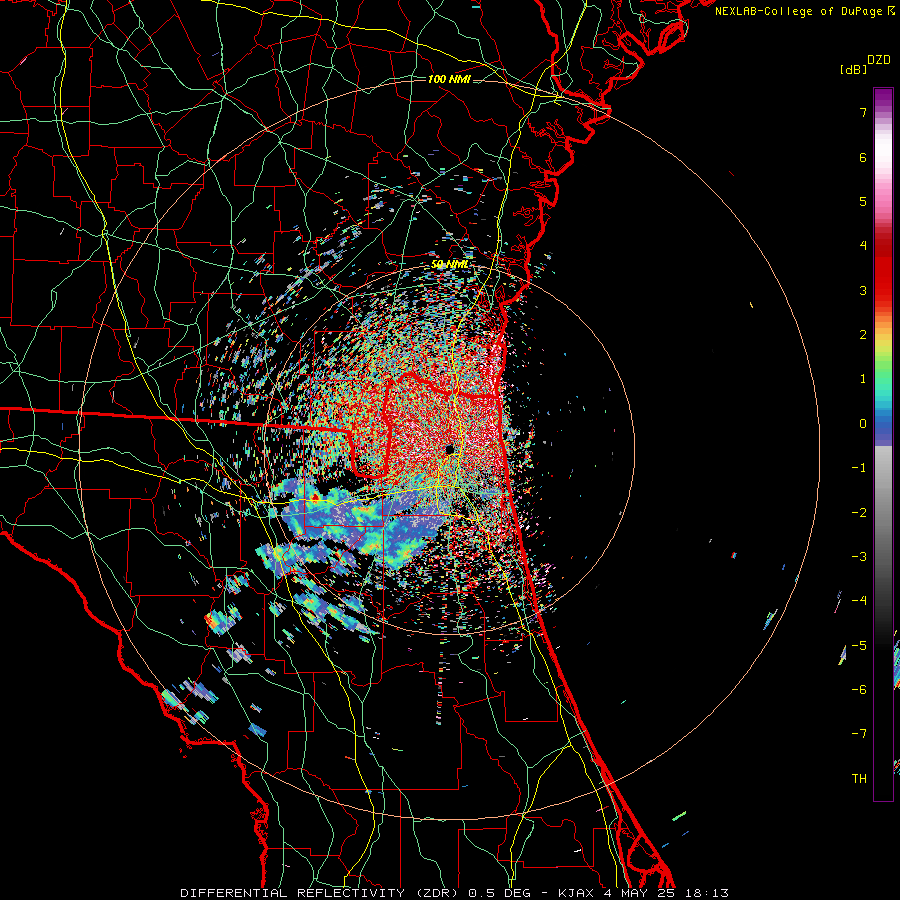Click the 6 value on the scale

click(x=863, y=157)
